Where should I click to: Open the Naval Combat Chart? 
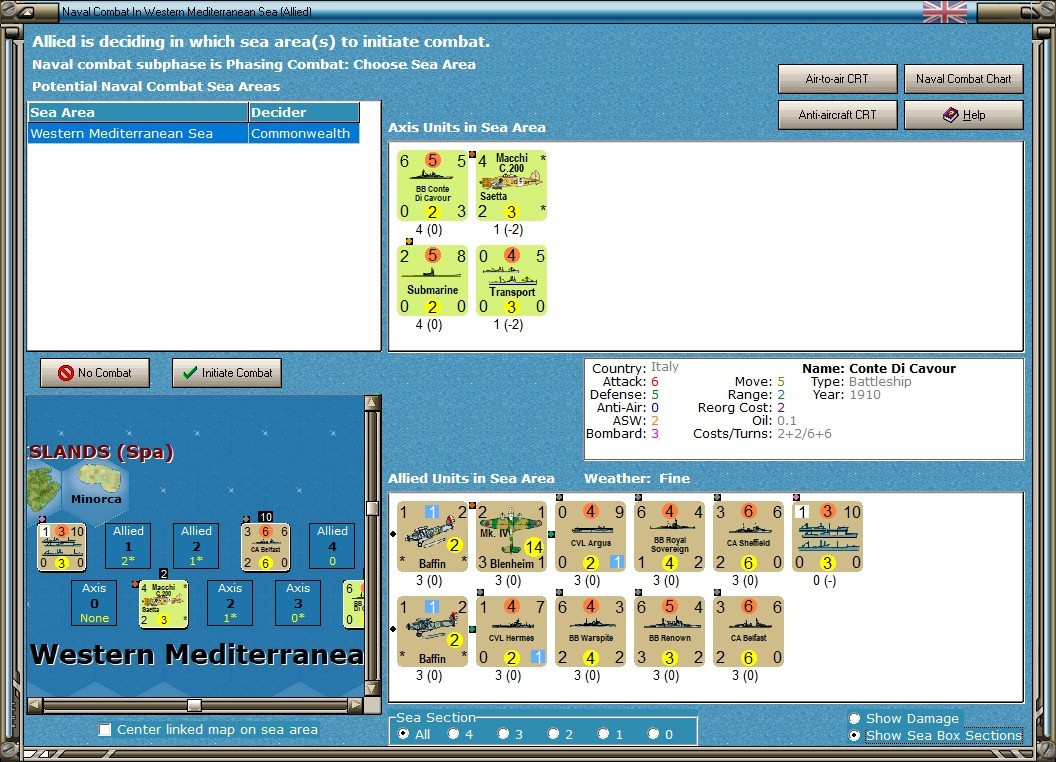(x=963, y=79)
